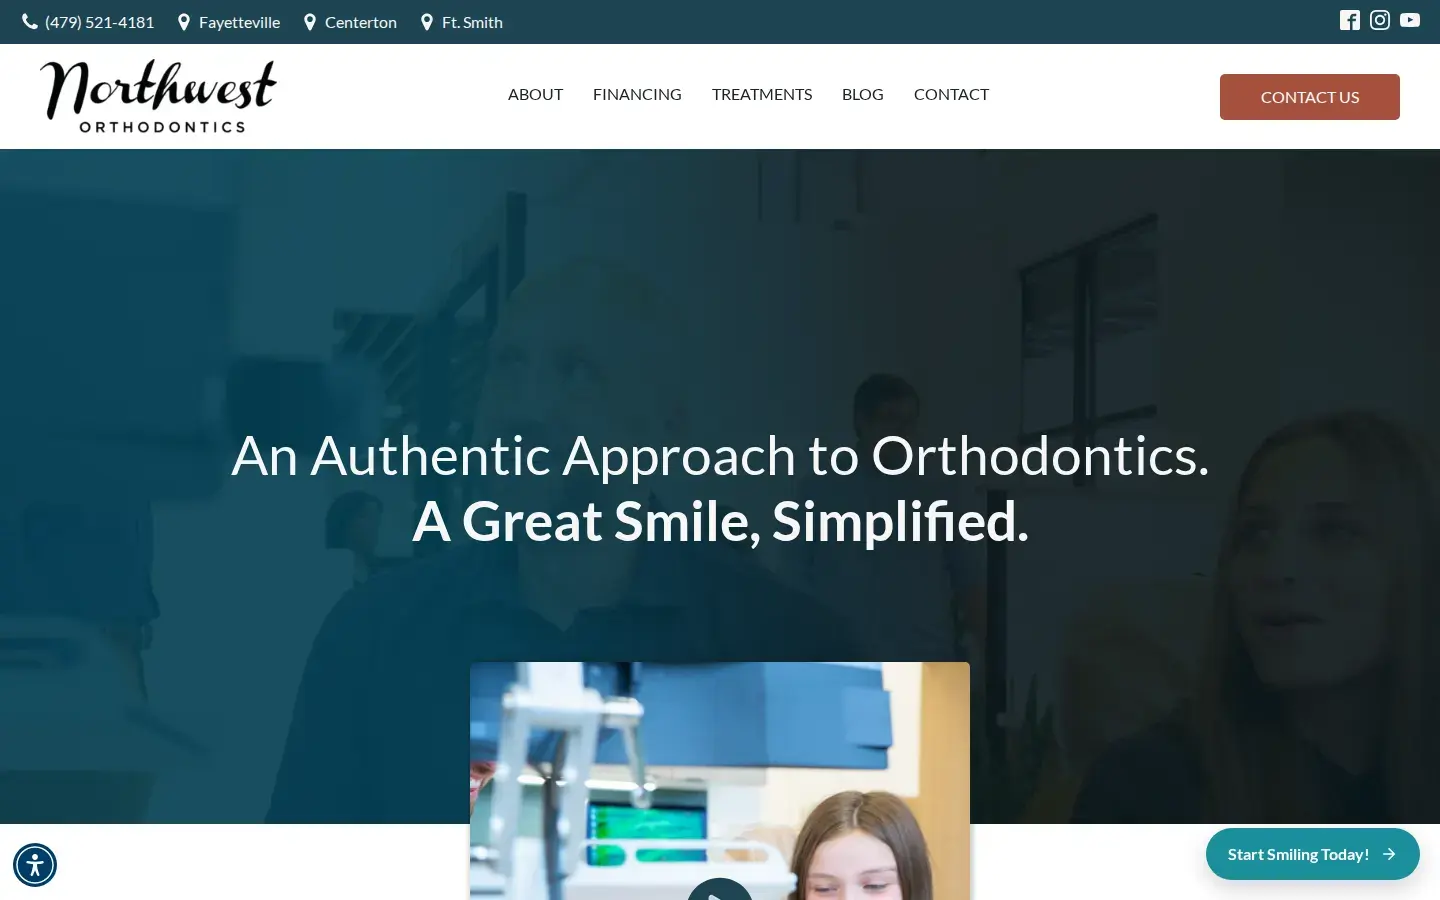This screenshot has height=900, width=1440.
Task: Click the CONTACT US button
Action: pos(1310,97)
